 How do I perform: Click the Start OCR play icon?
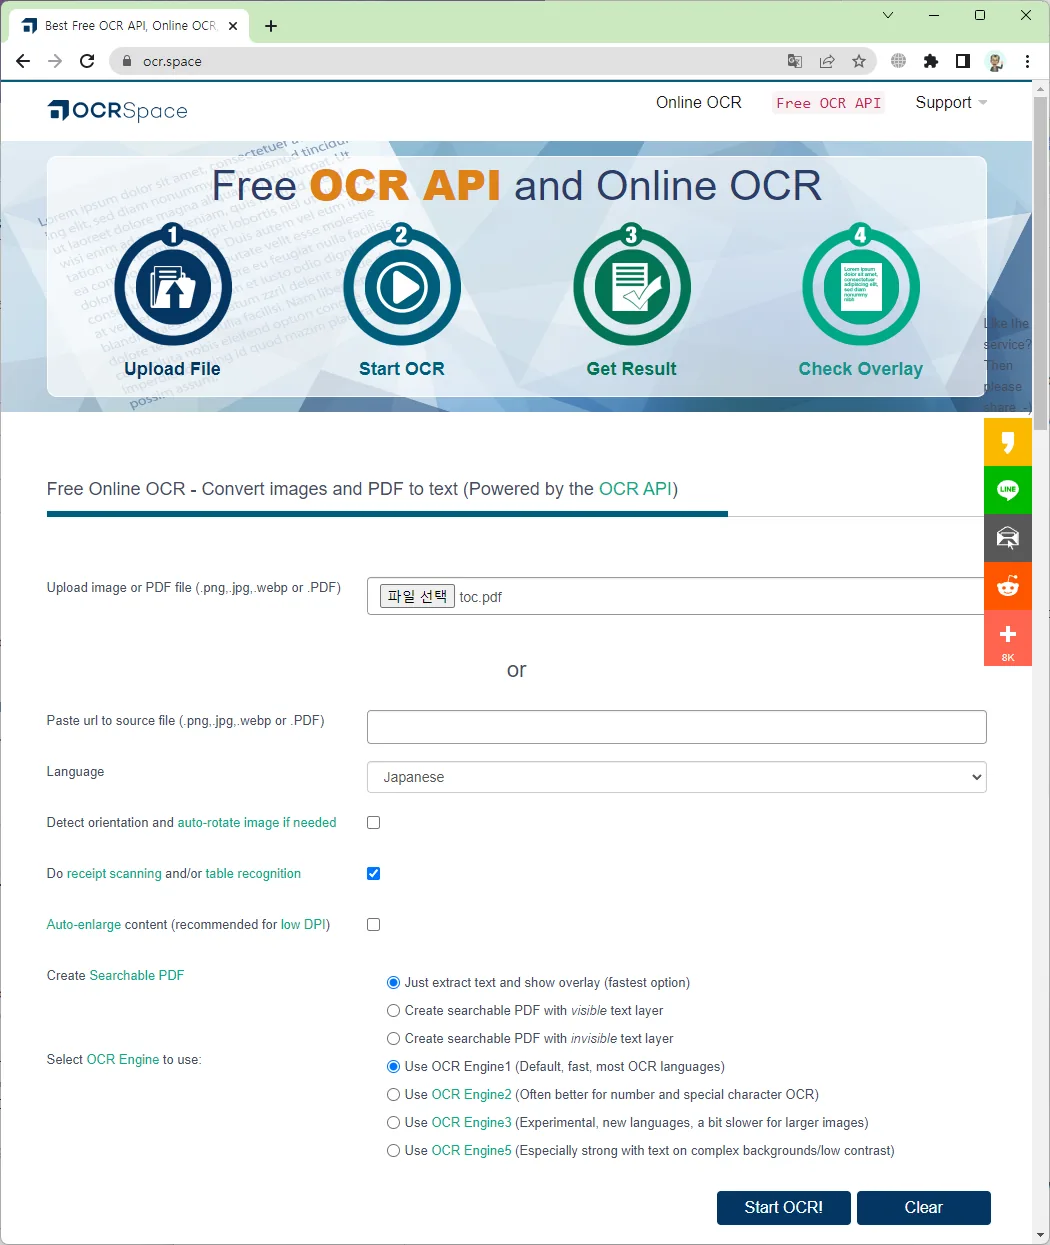[x=402, y=286]
